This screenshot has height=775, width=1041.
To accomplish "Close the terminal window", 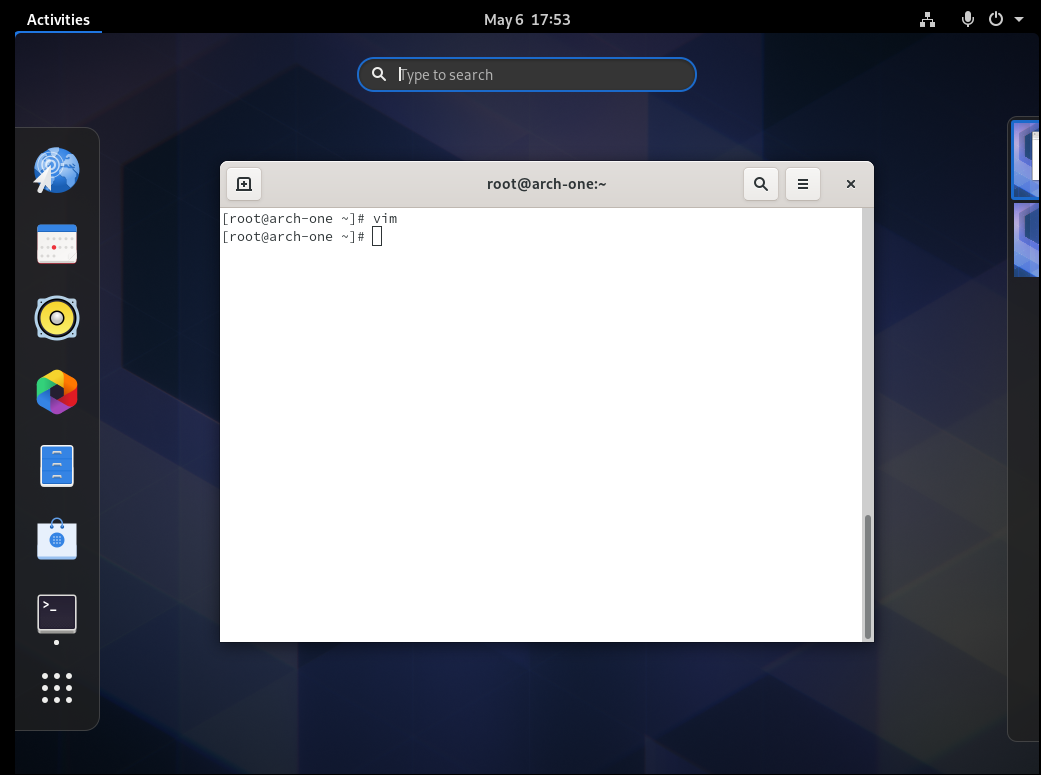I will pyautogui.click(x=850, y=184).
